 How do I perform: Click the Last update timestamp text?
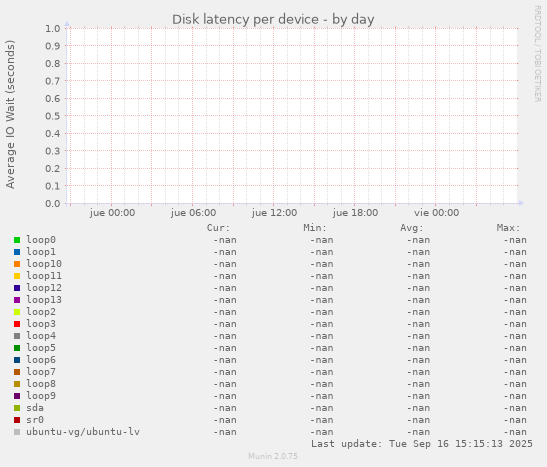422,444
